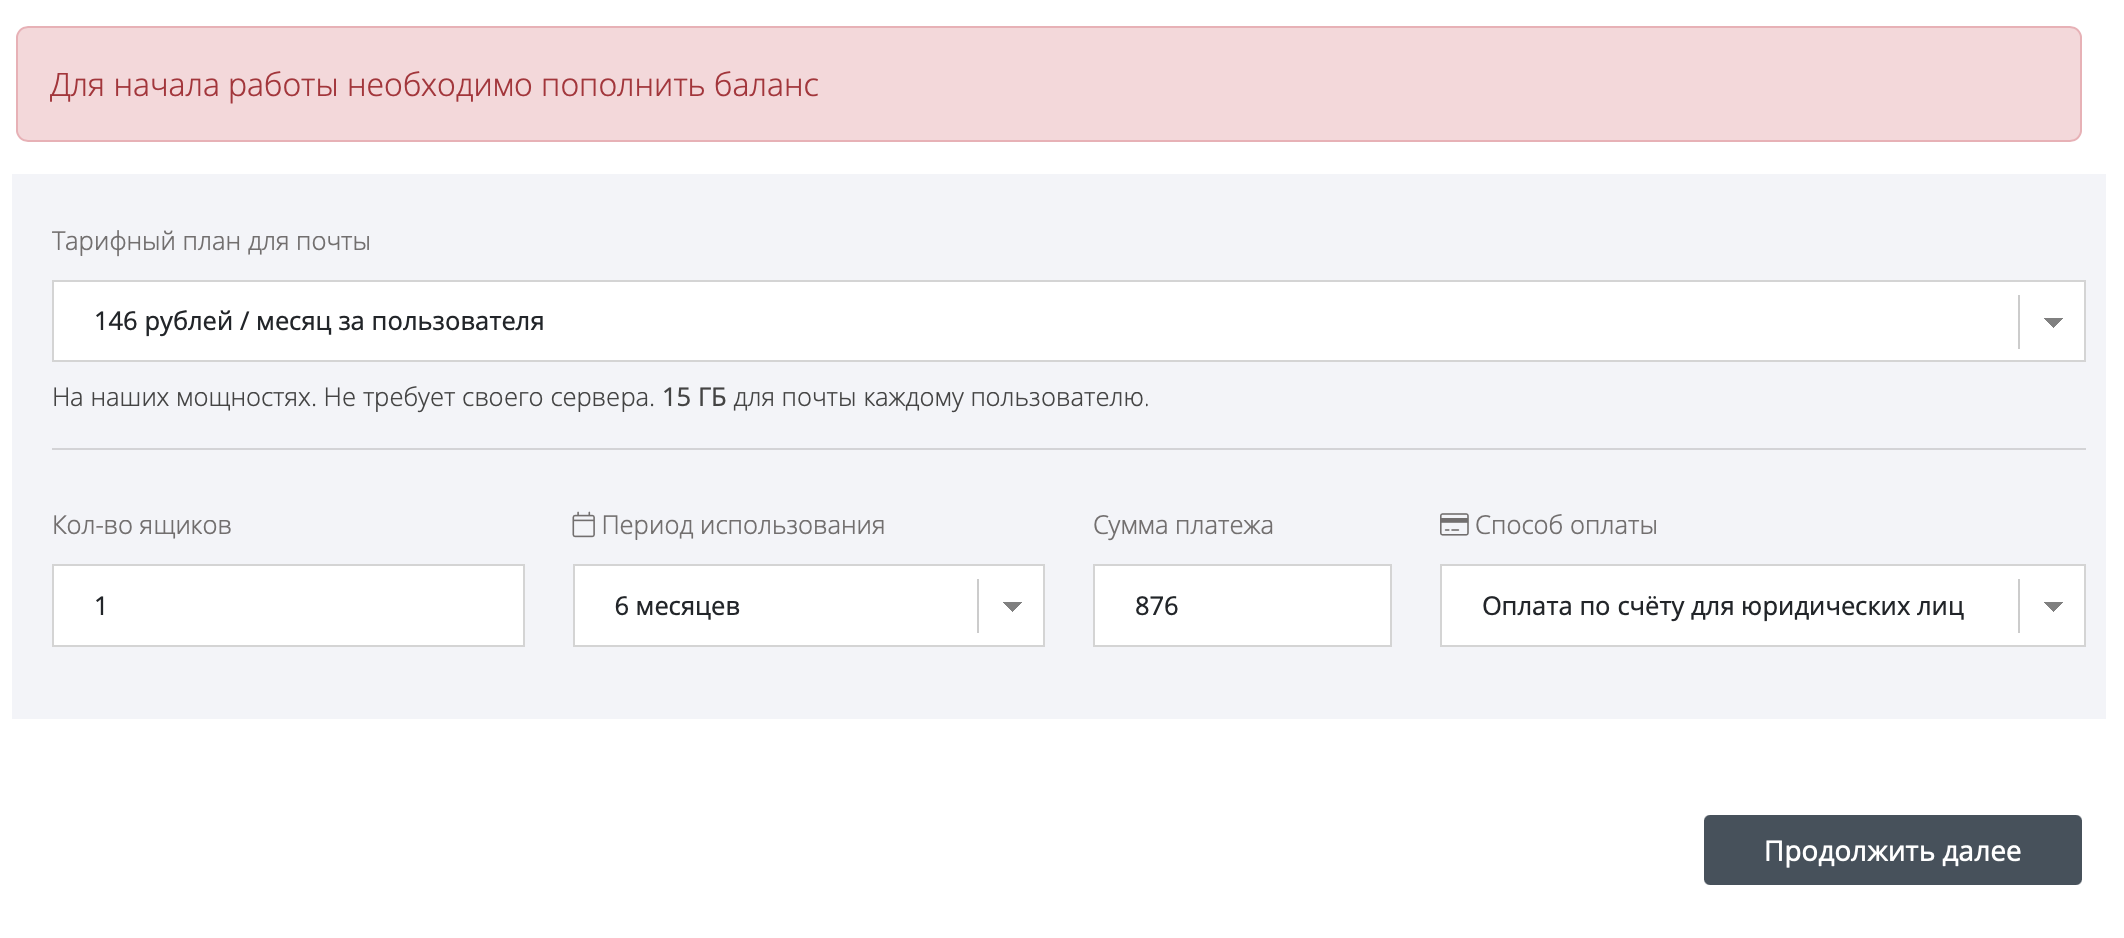Focus the Кол-во ящиков input field
The height and width of the screenshot is (938, 2124).
288,606
